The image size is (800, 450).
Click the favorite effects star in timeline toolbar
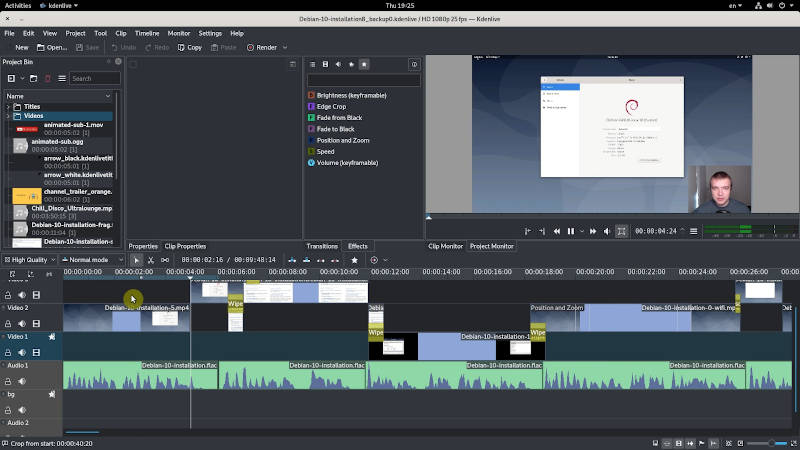pos(355,260)
